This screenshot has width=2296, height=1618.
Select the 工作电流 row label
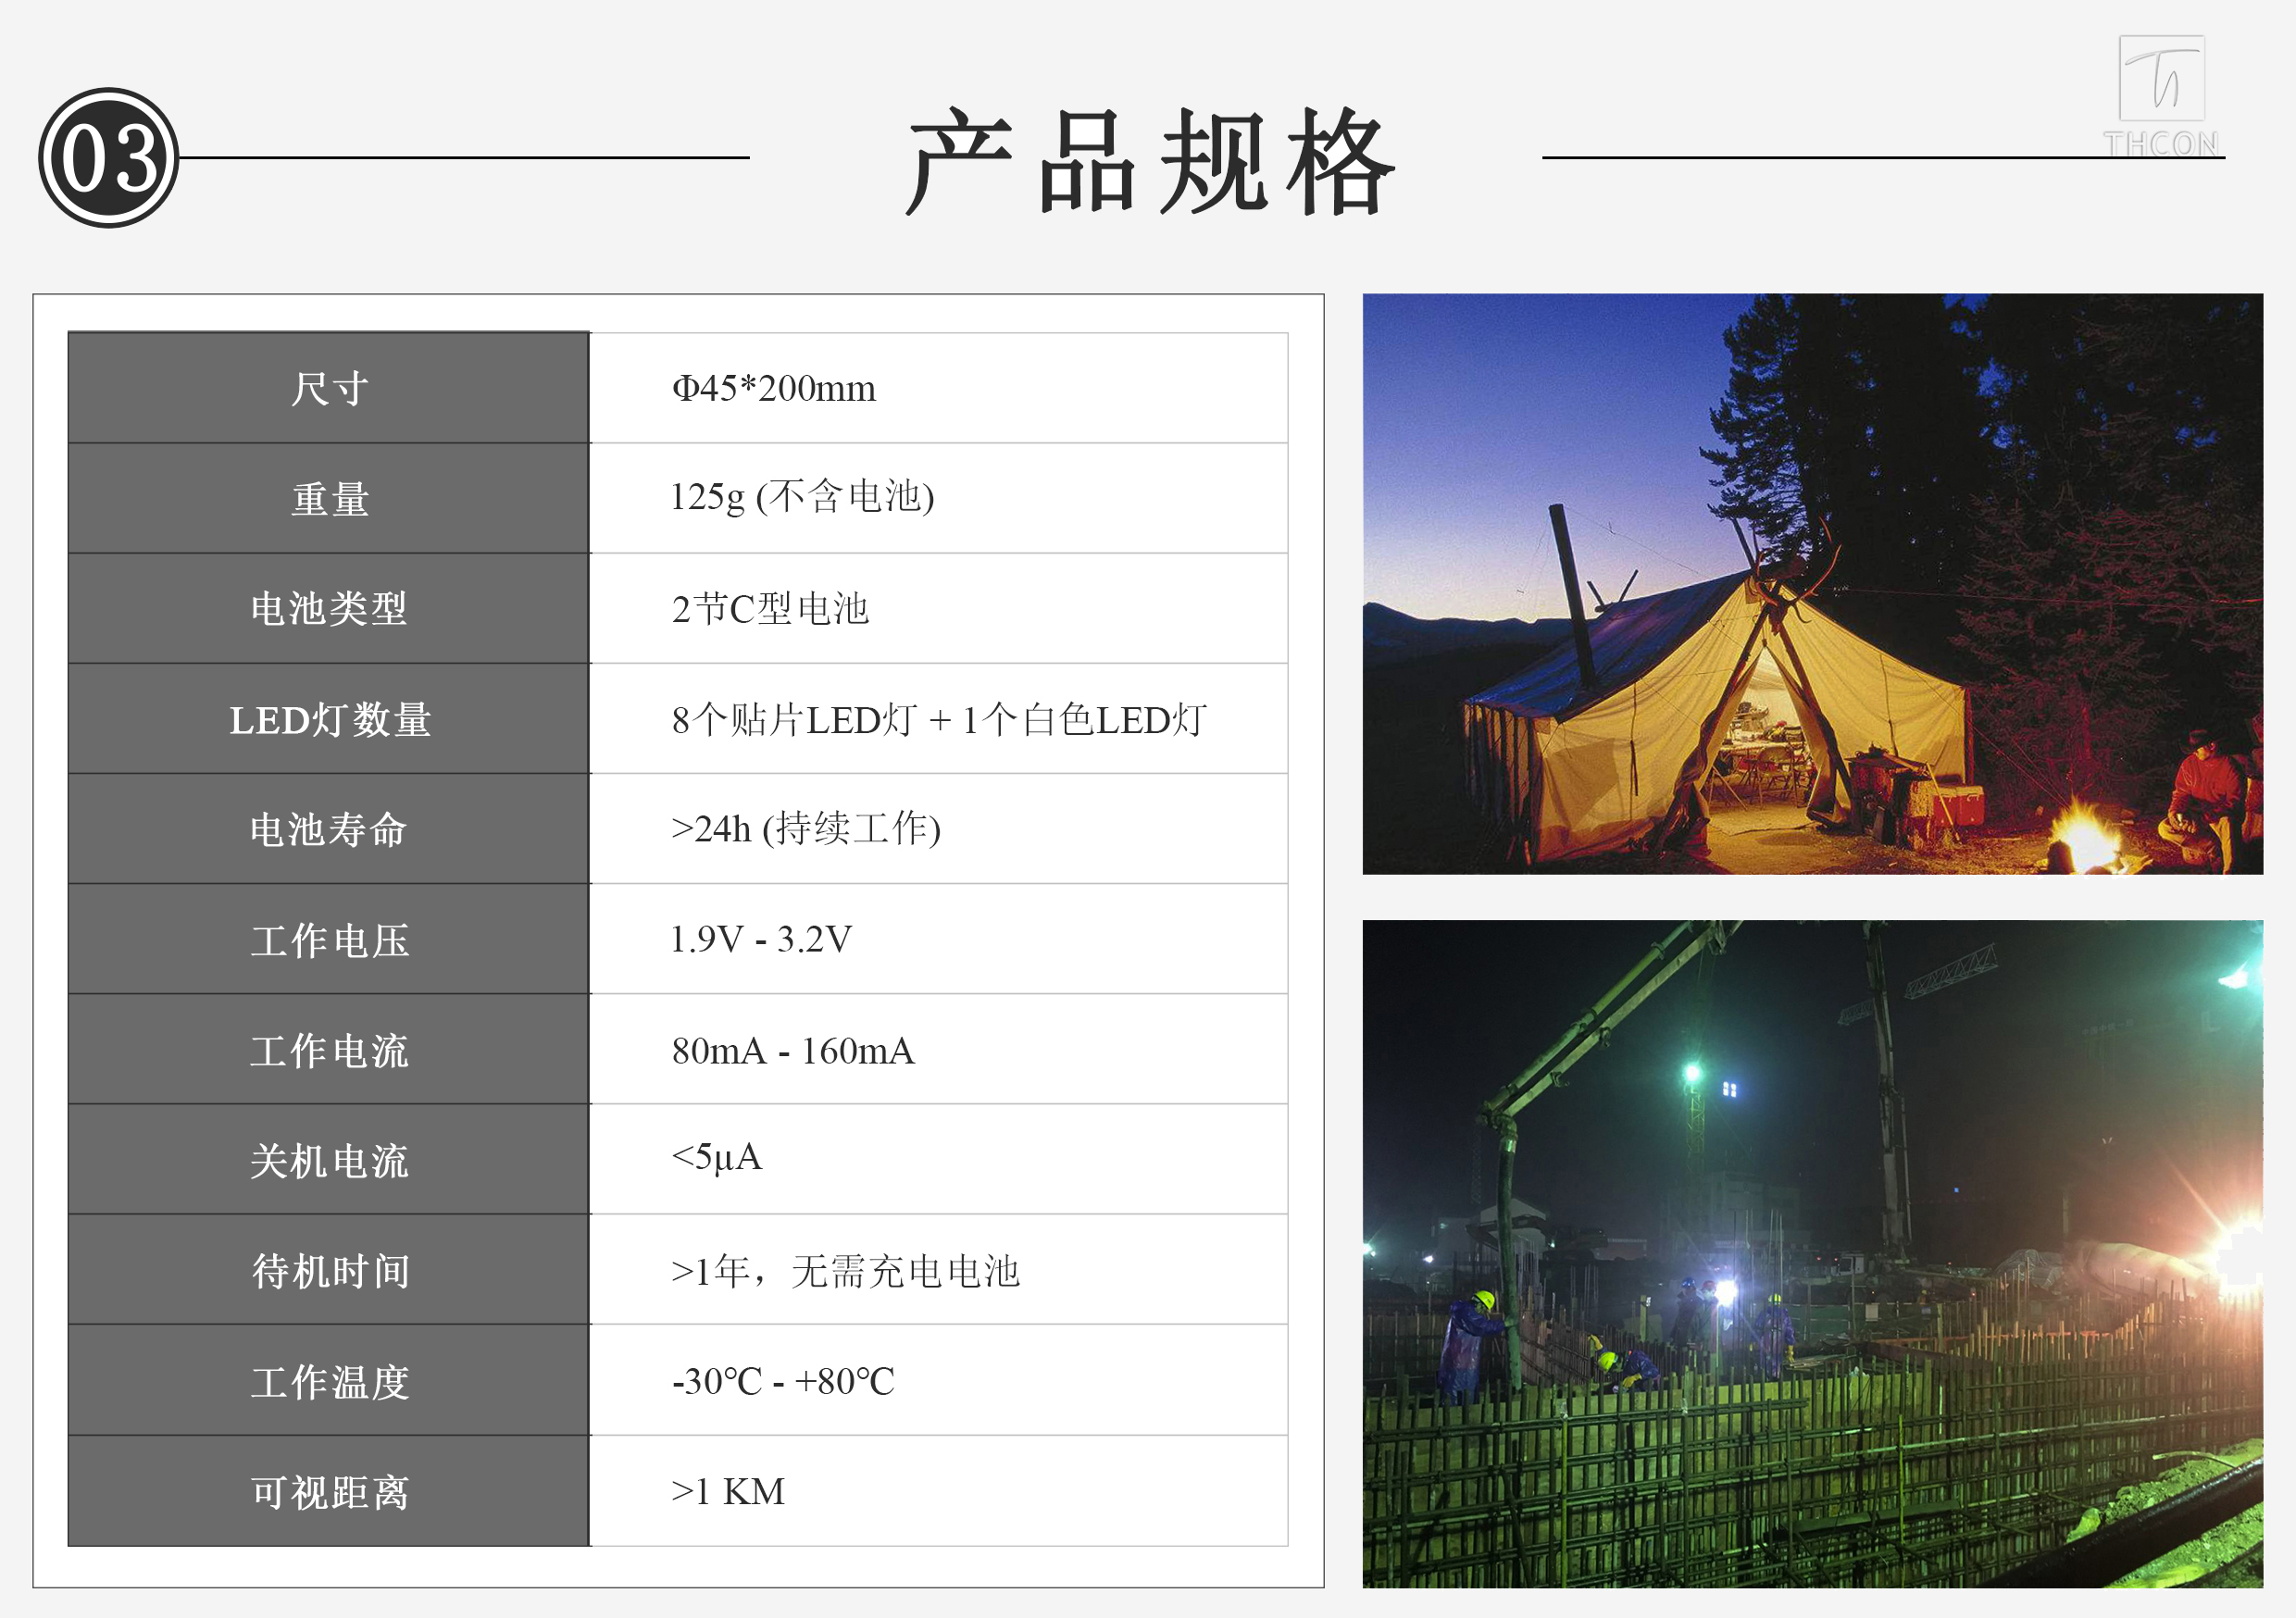[329, 1050]
